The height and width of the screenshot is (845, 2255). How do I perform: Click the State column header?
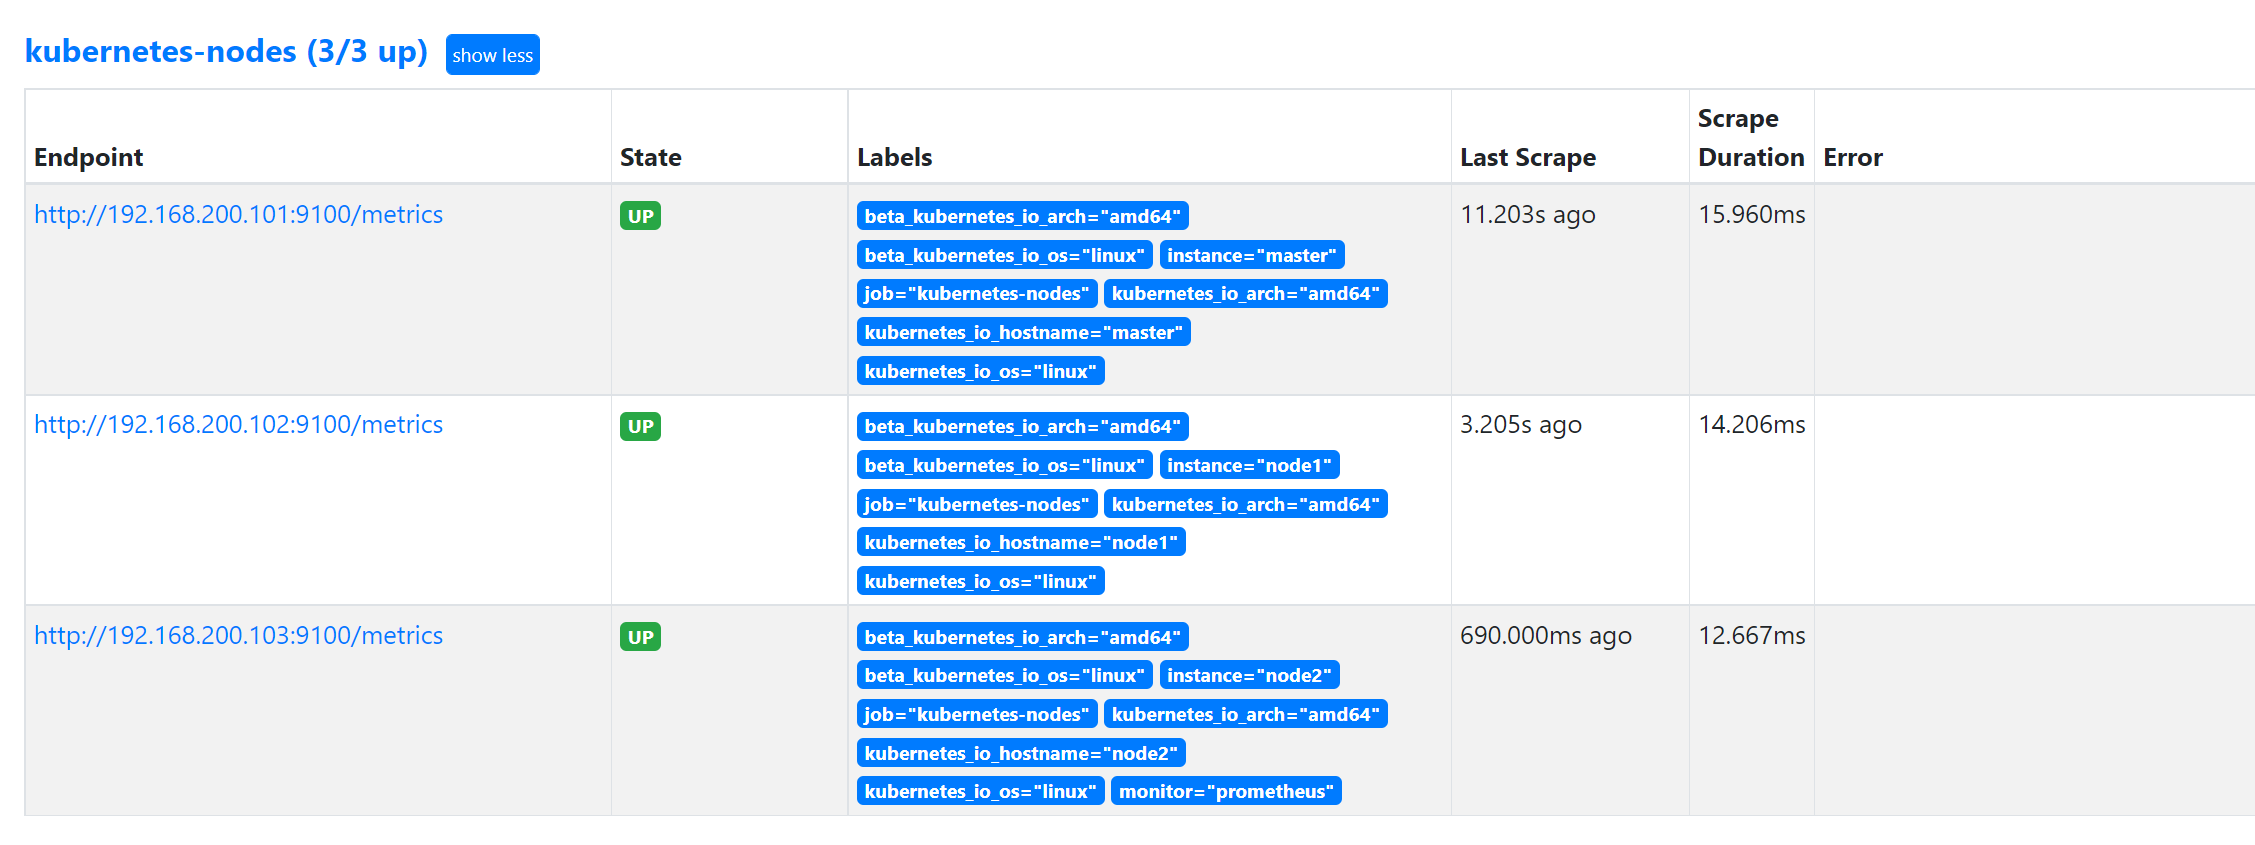(x=650, y=157)
